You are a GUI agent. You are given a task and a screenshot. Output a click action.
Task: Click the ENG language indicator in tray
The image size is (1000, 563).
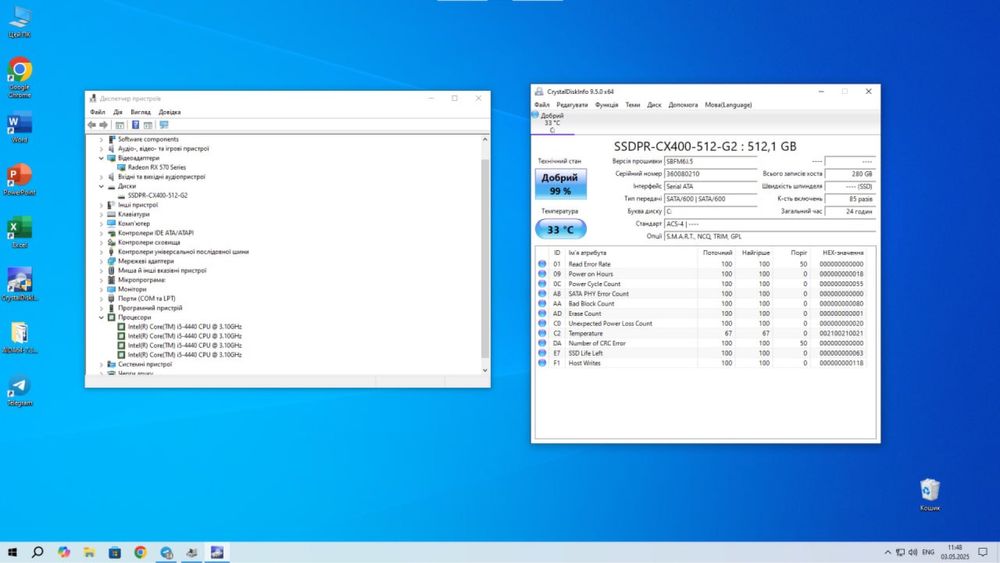(929, 552)
